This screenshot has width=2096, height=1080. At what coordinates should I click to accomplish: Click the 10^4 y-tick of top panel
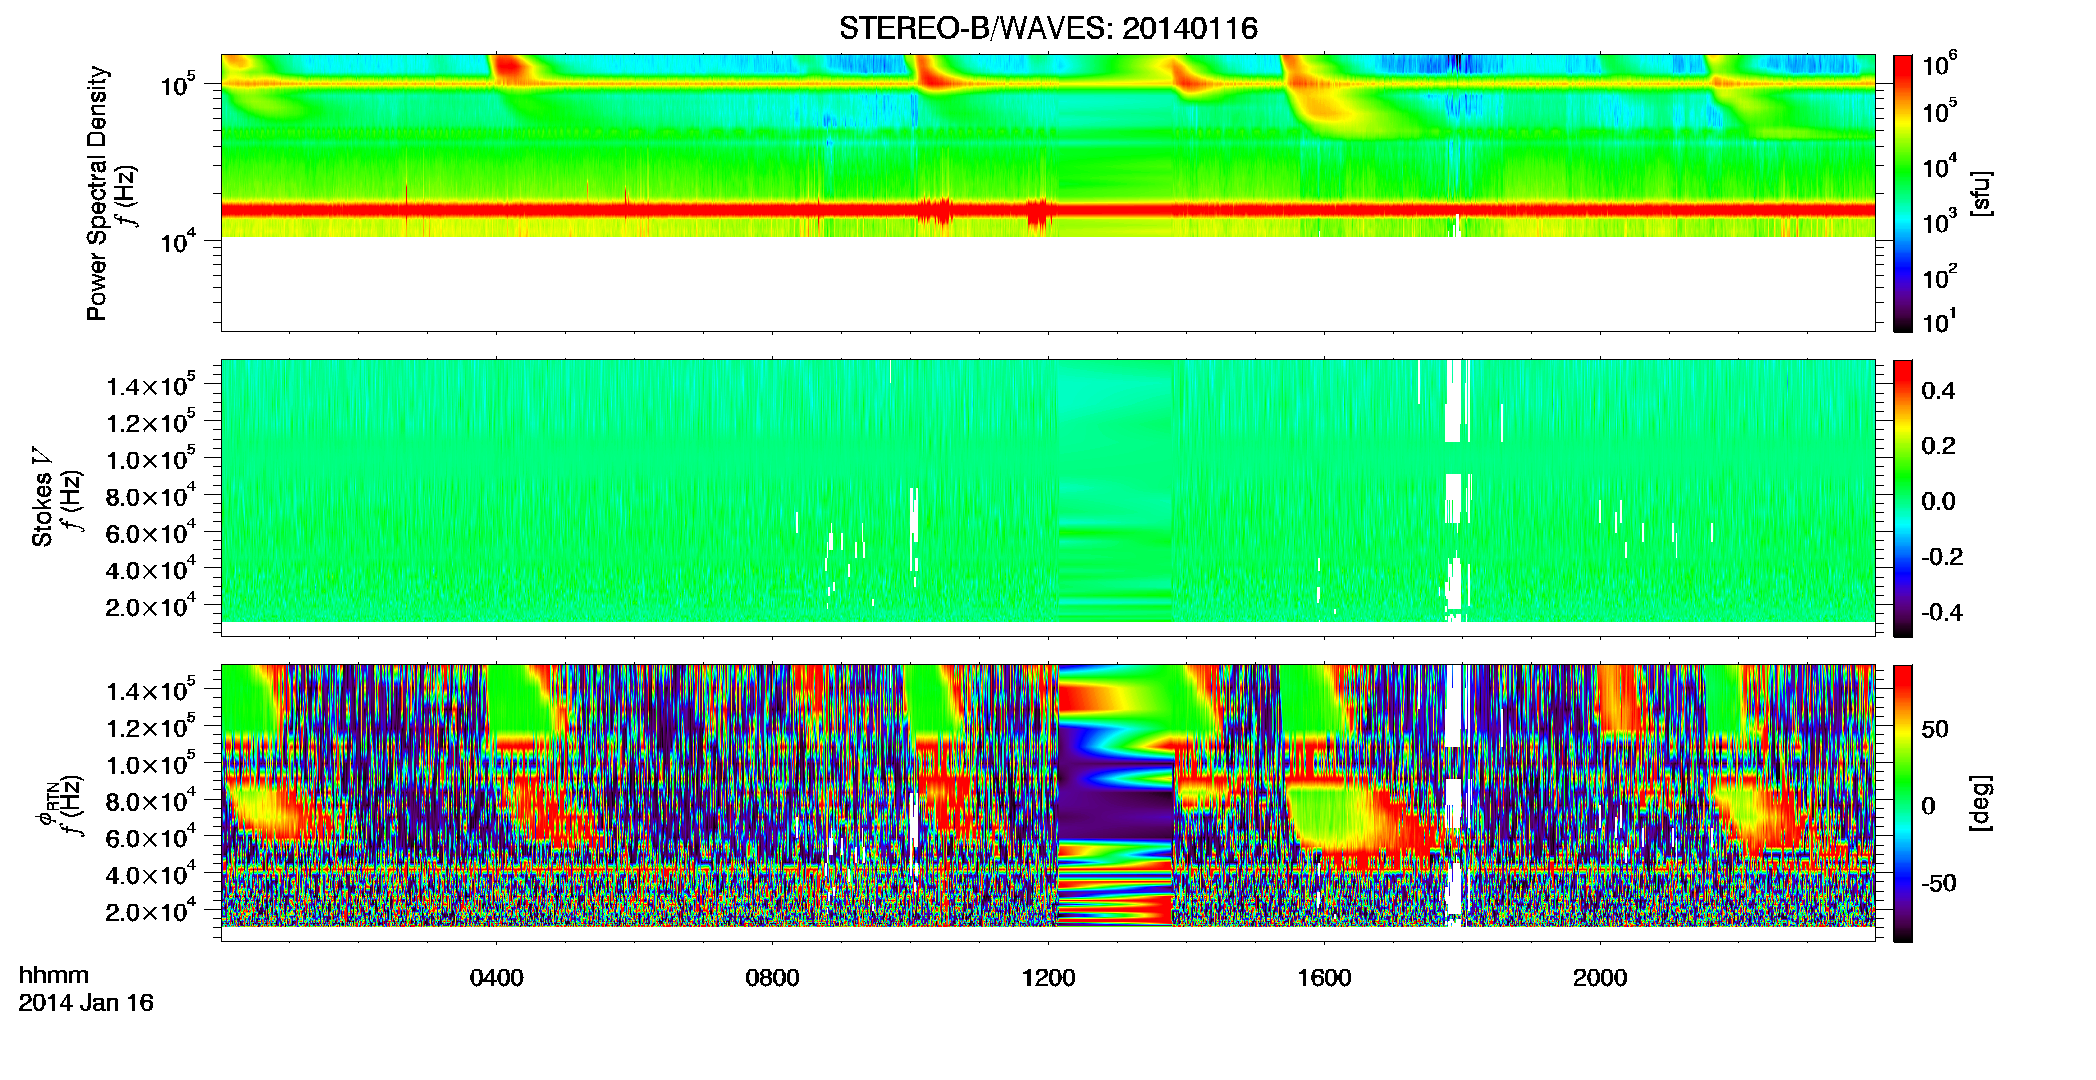(178, 241)
